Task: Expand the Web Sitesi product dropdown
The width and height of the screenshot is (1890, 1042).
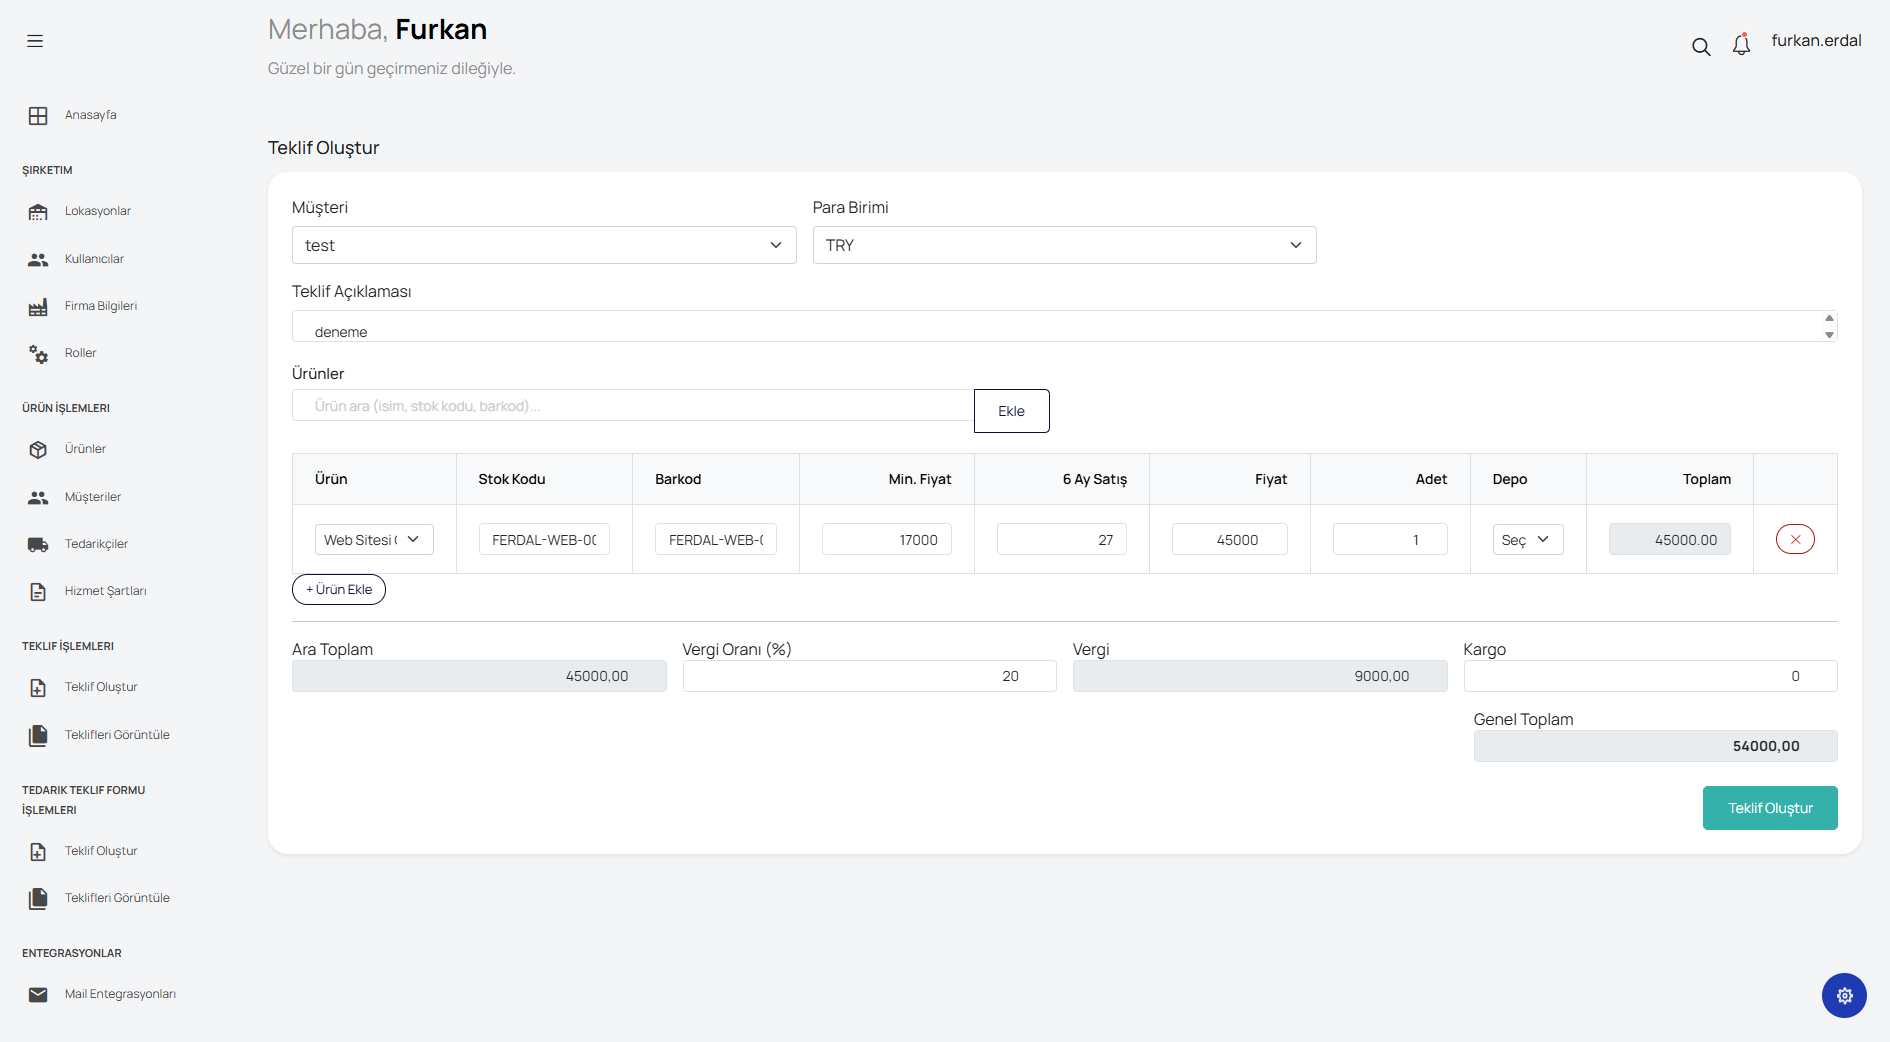Action: pyautogui.click(x=374, y=540)
